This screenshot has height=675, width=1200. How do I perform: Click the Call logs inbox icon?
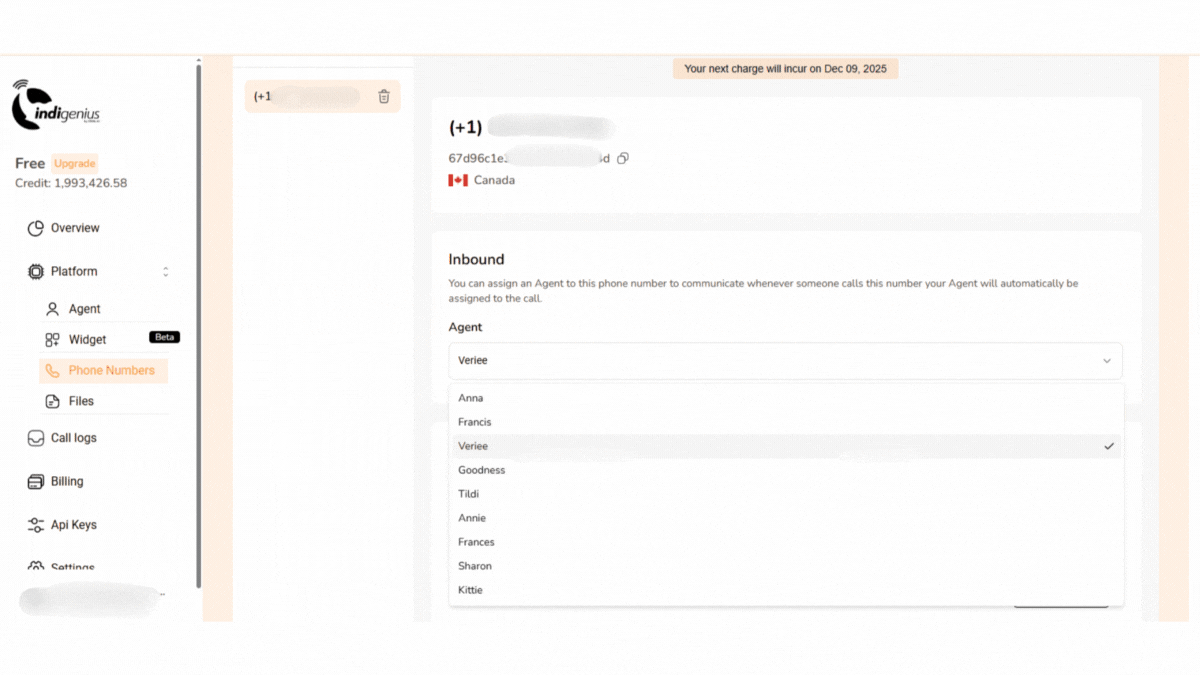tap(36, 438)
